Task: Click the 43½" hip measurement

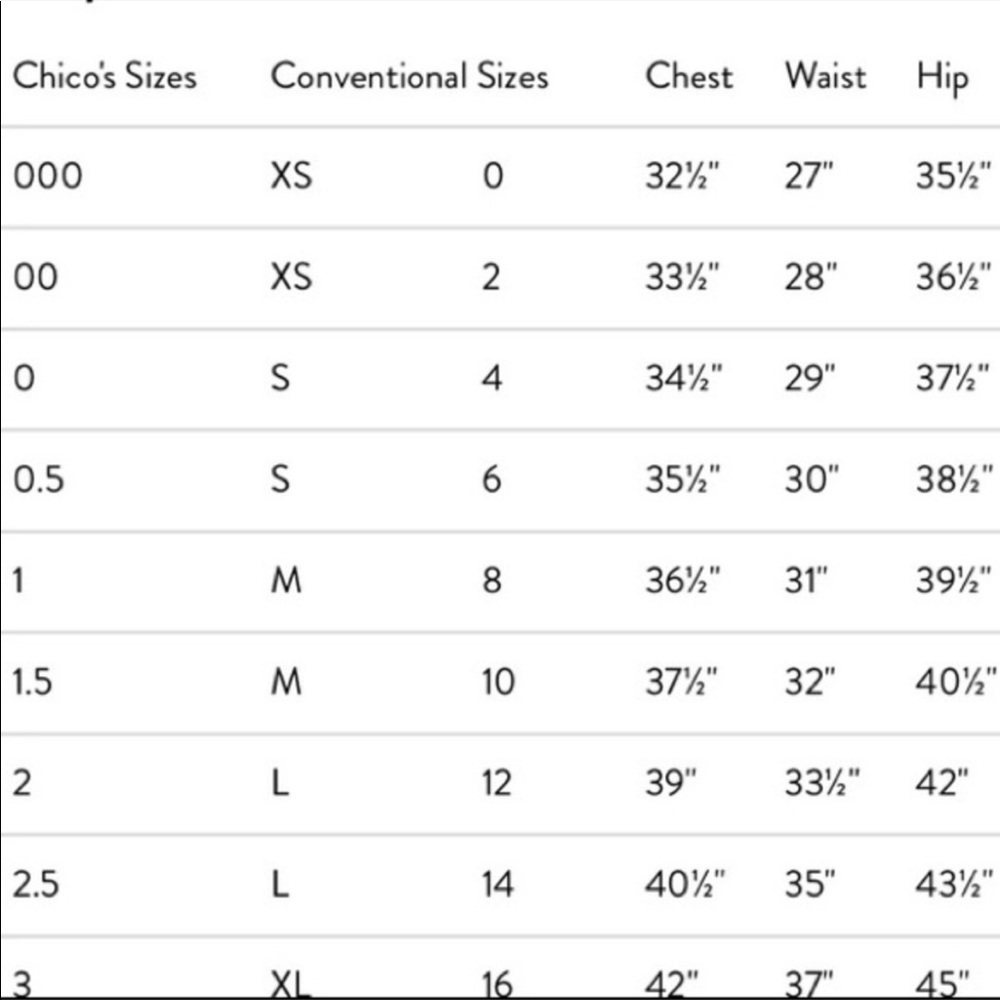Action: (954, 884)
